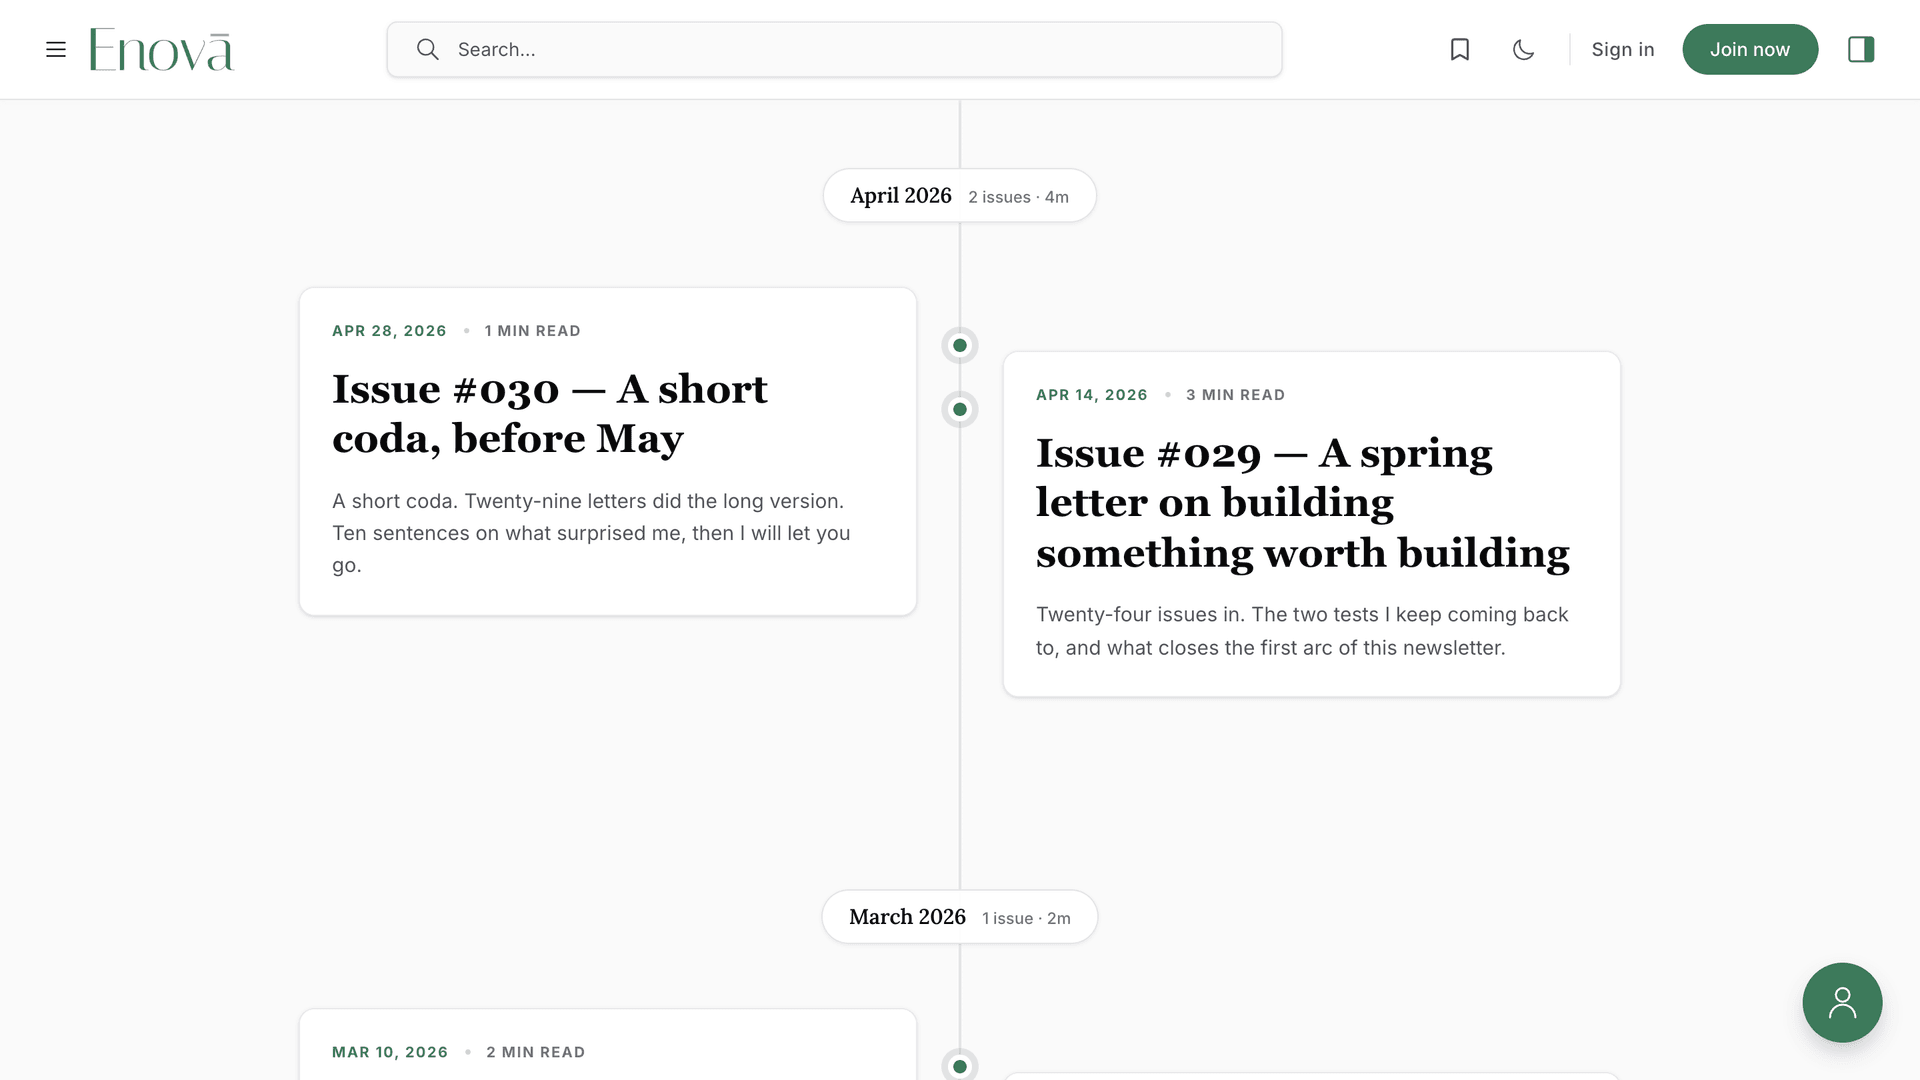Click the '3 MIN READ' label
The height and width of the screenshot is (1080, 1920).
click(x=1235, y=395)
